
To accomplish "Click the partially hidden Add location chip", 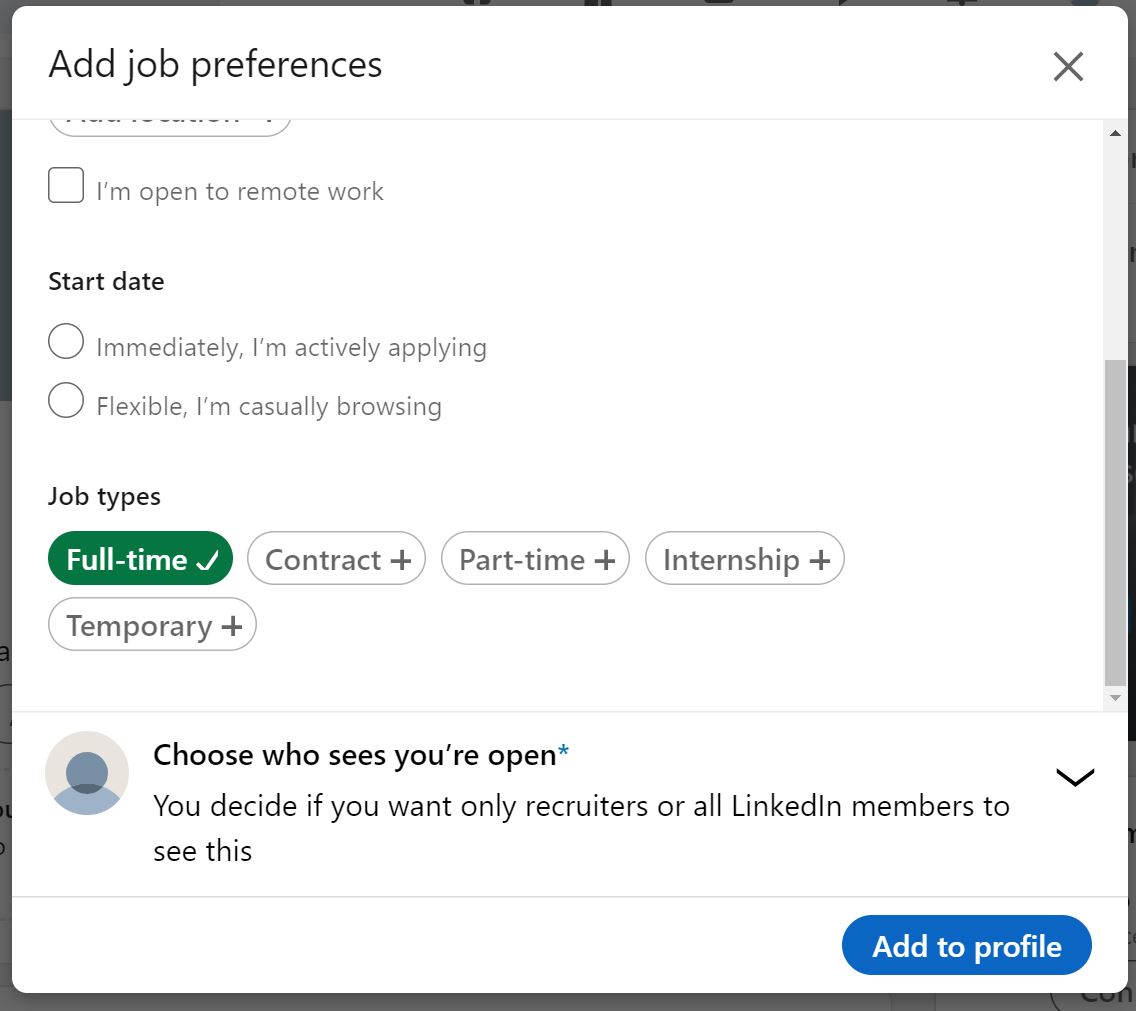I will 170,124.
